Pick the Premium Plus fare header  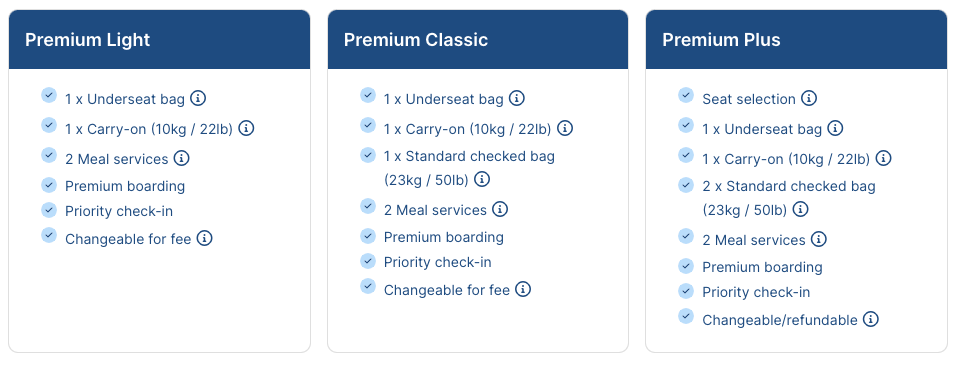click(x=796, y=40)
